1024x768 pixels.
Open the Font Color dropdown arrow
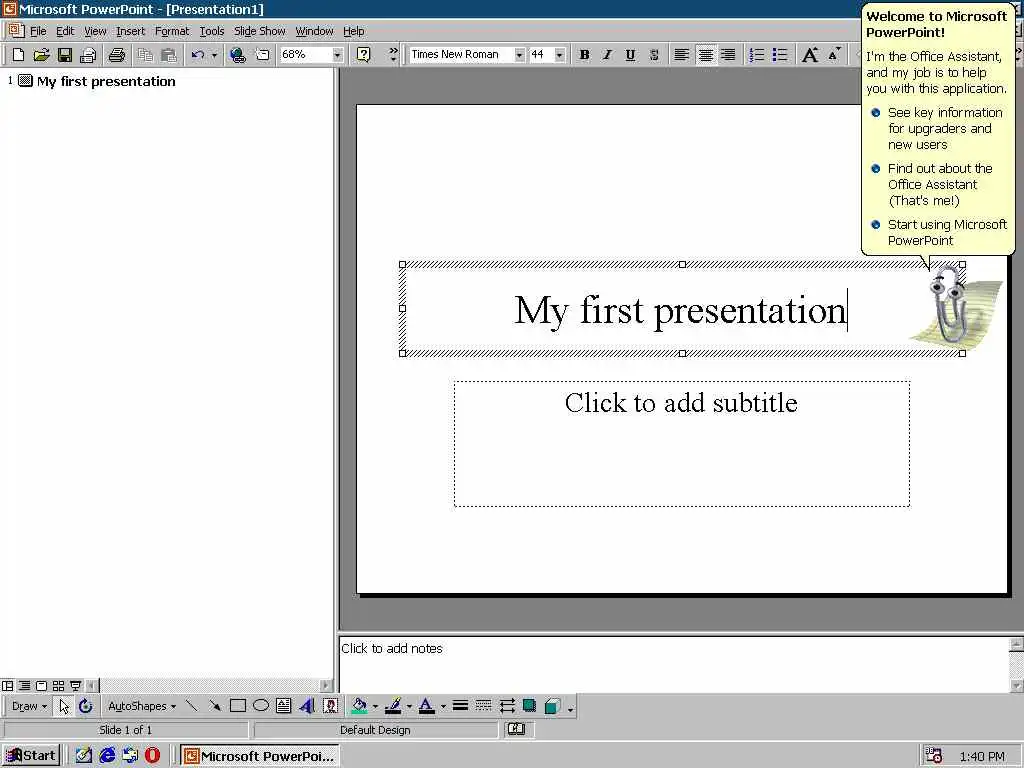[443, 706]
